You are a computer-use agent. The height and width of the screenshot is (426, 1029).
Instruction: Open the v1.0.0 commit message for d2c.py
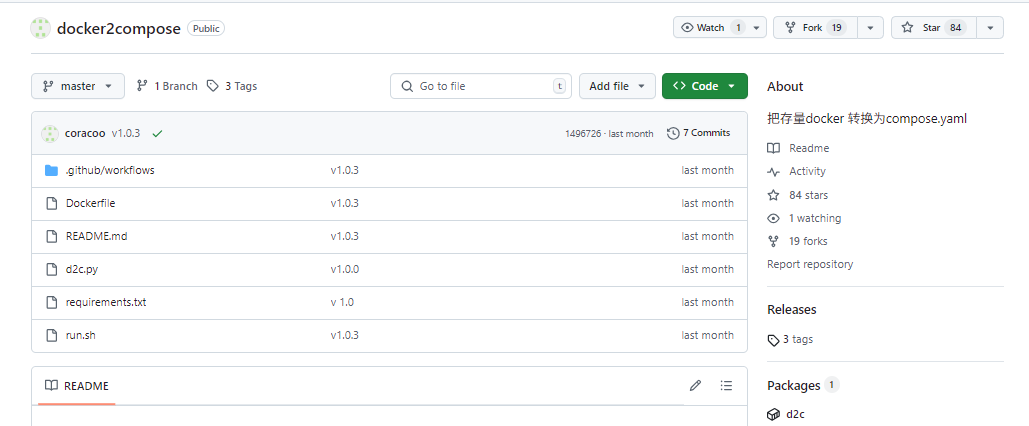coord(345,269)
